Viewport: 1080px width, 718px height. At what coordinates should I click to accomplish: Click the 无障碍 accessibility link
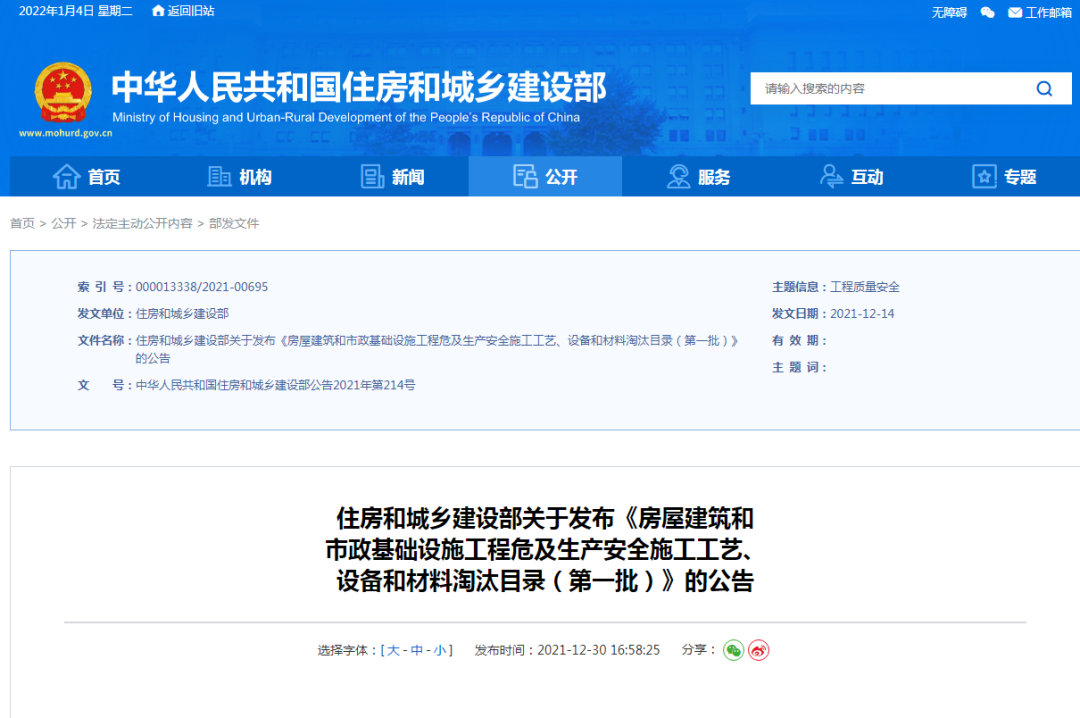pyautogui.click(x=949, y=12)
